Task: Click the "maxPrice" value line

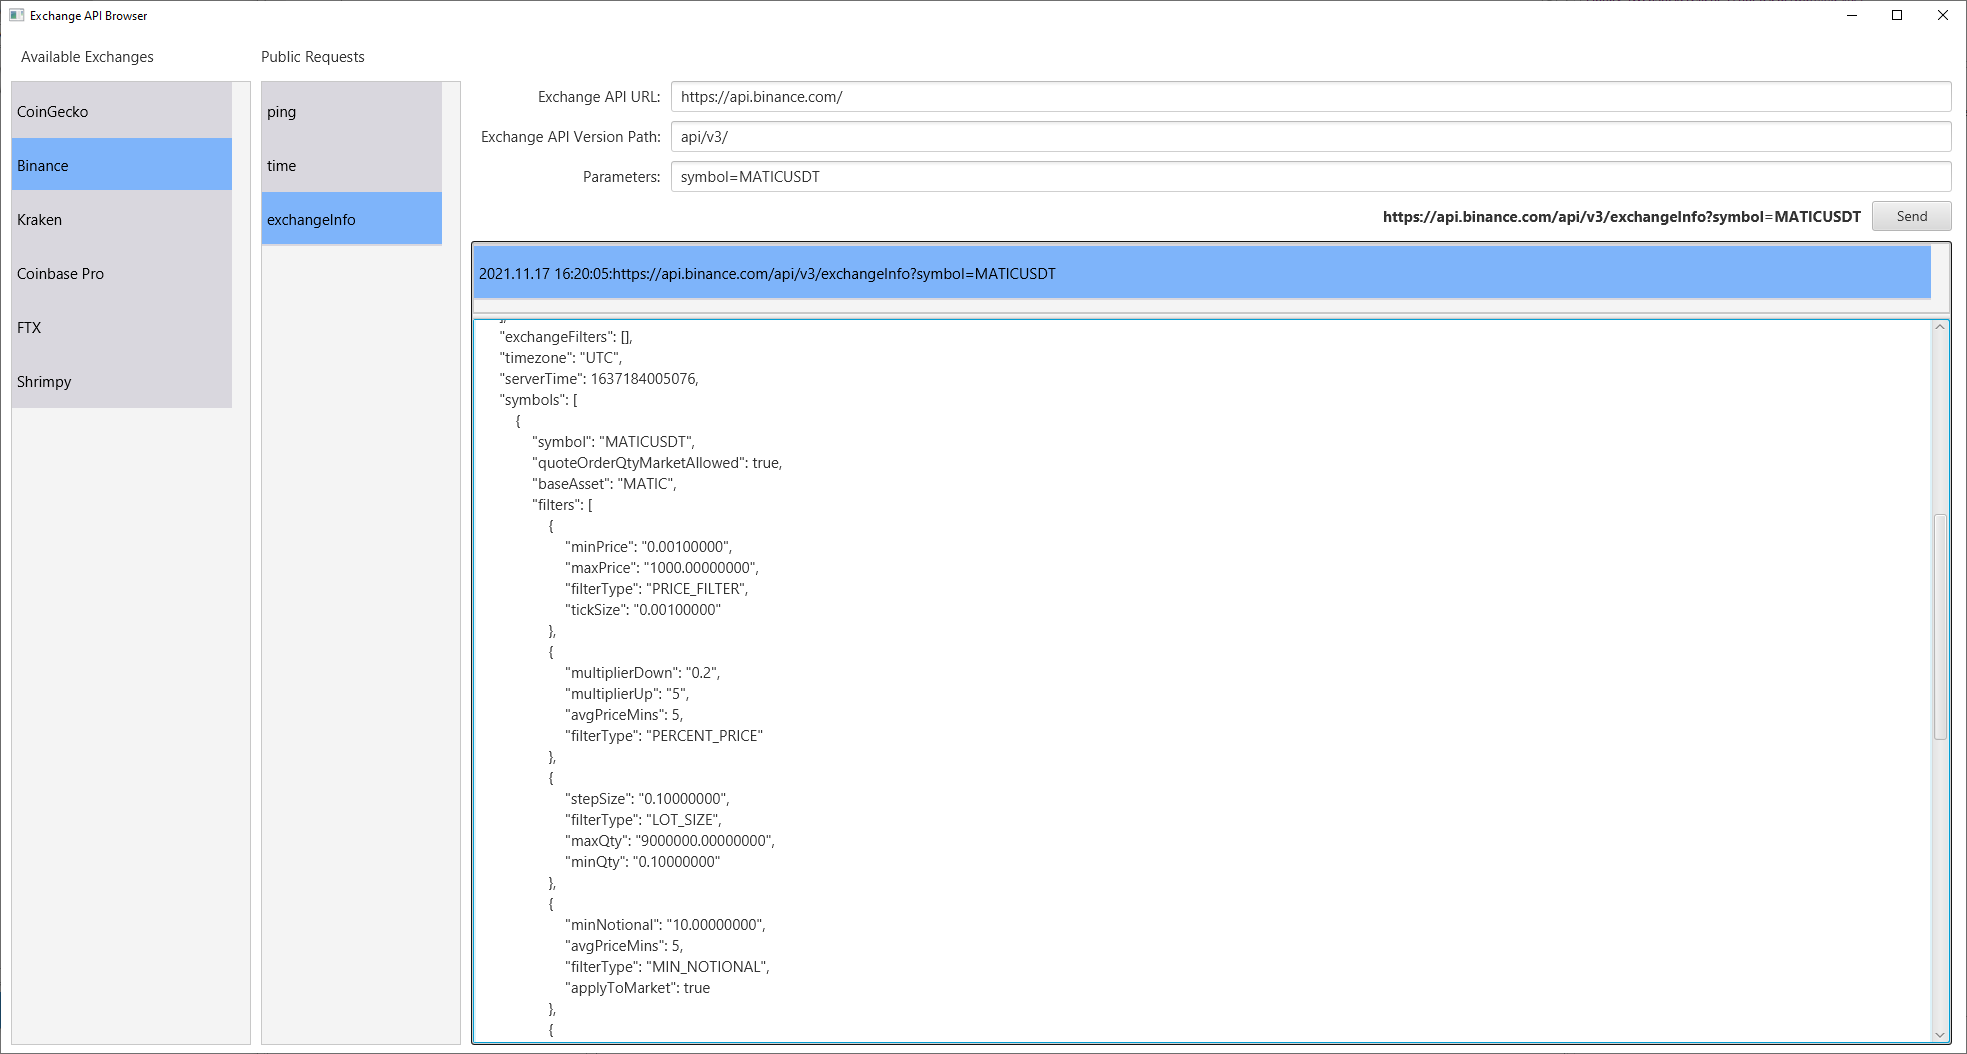Action: 662,568
